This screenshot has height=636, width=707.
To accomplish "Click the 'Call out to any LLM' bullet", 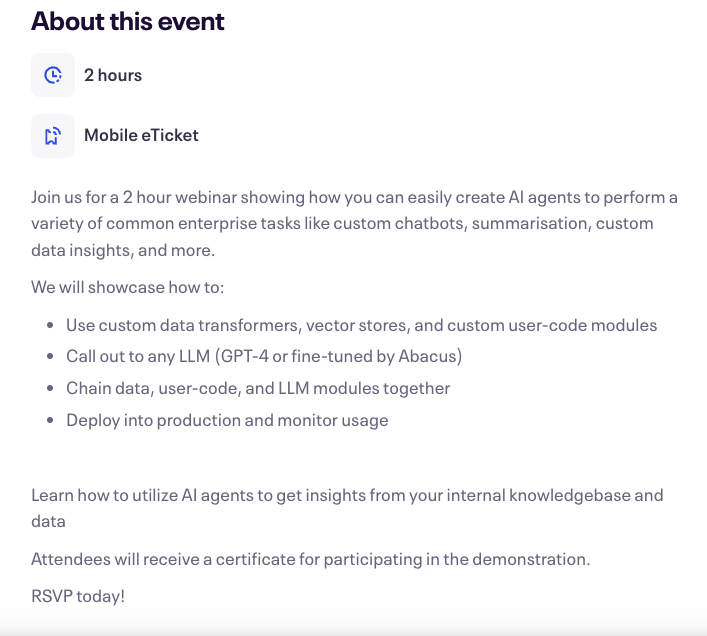I will pos(264,356).
